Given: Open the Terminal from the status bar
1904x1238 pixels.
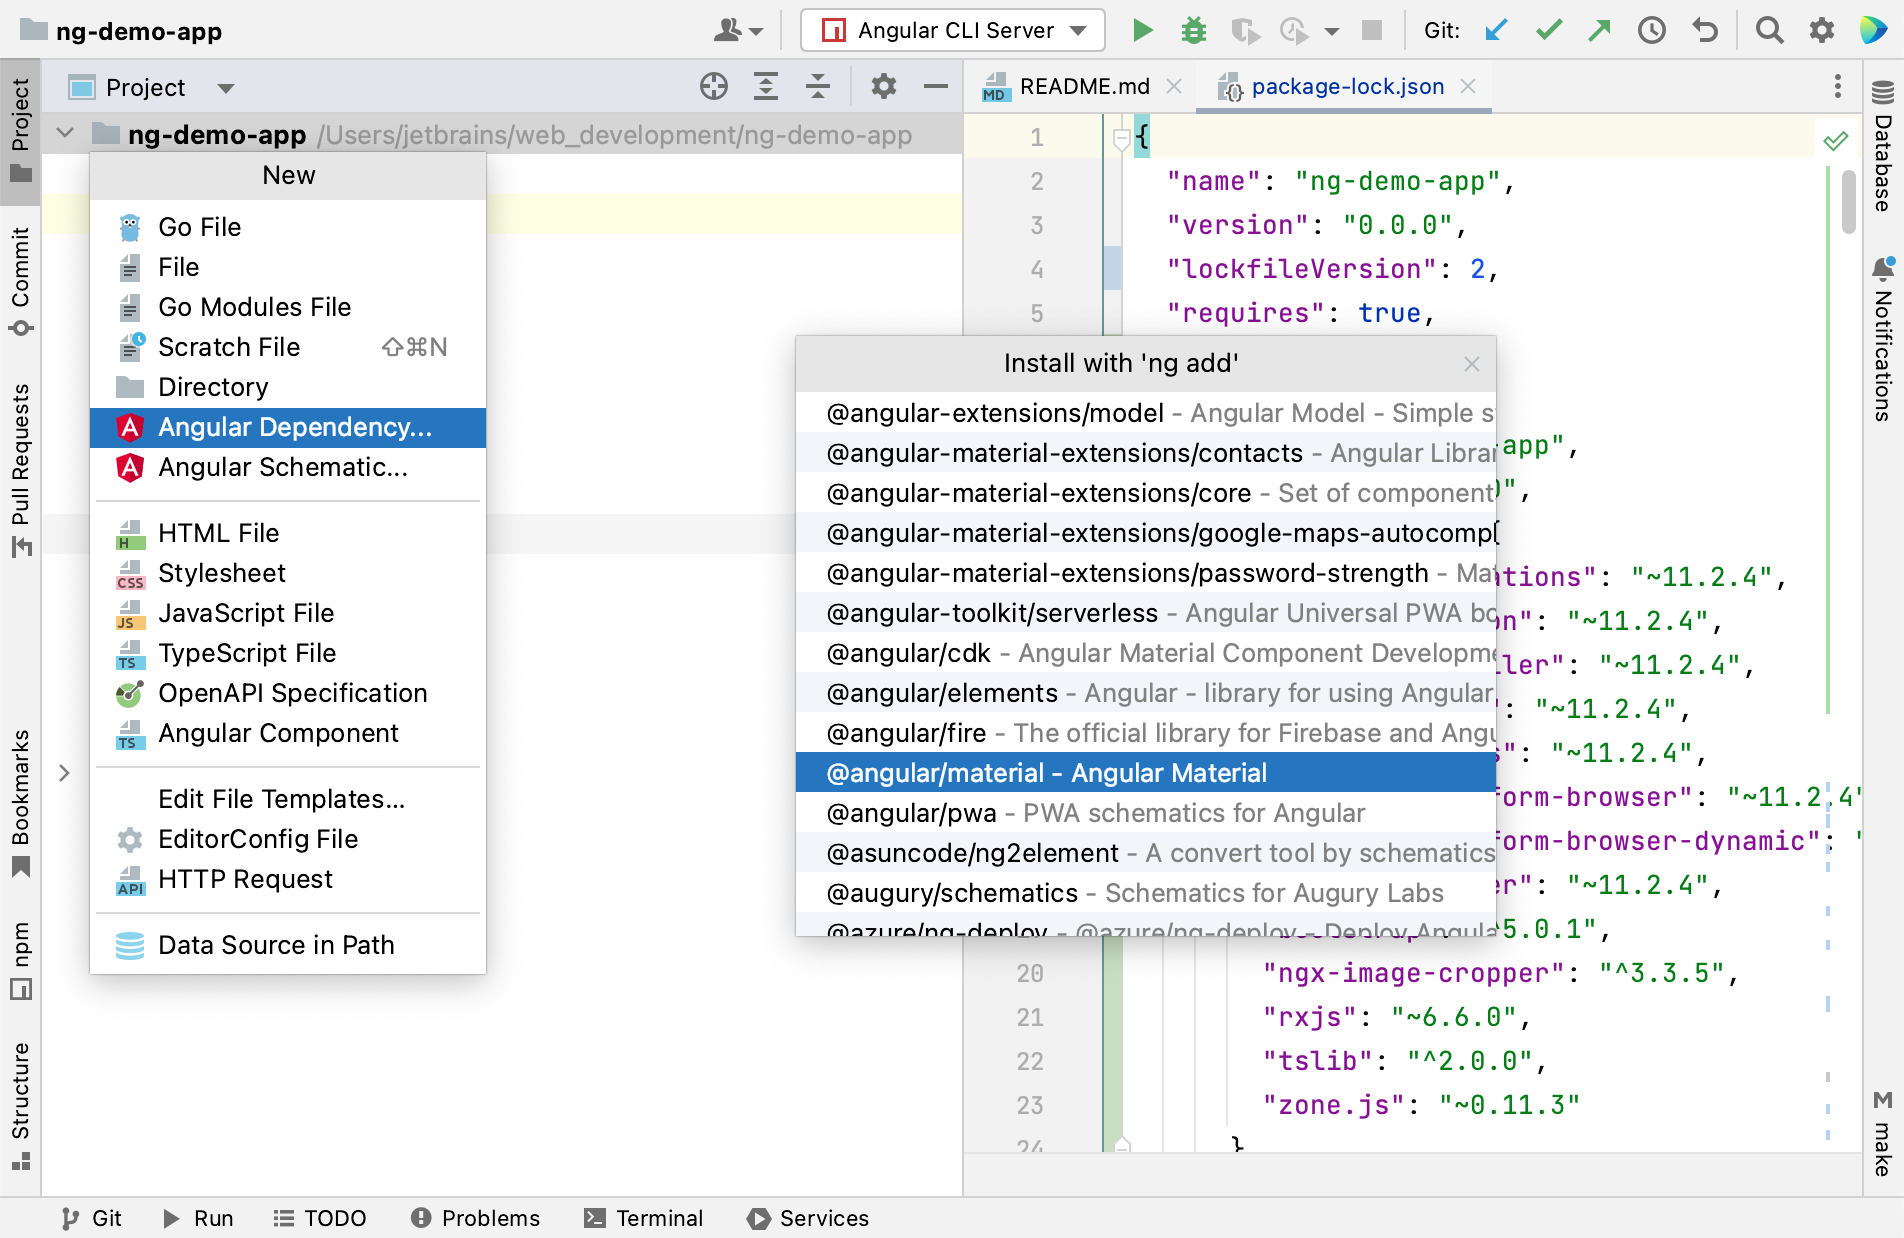Looking at the screenshot, I should 644,1218.
